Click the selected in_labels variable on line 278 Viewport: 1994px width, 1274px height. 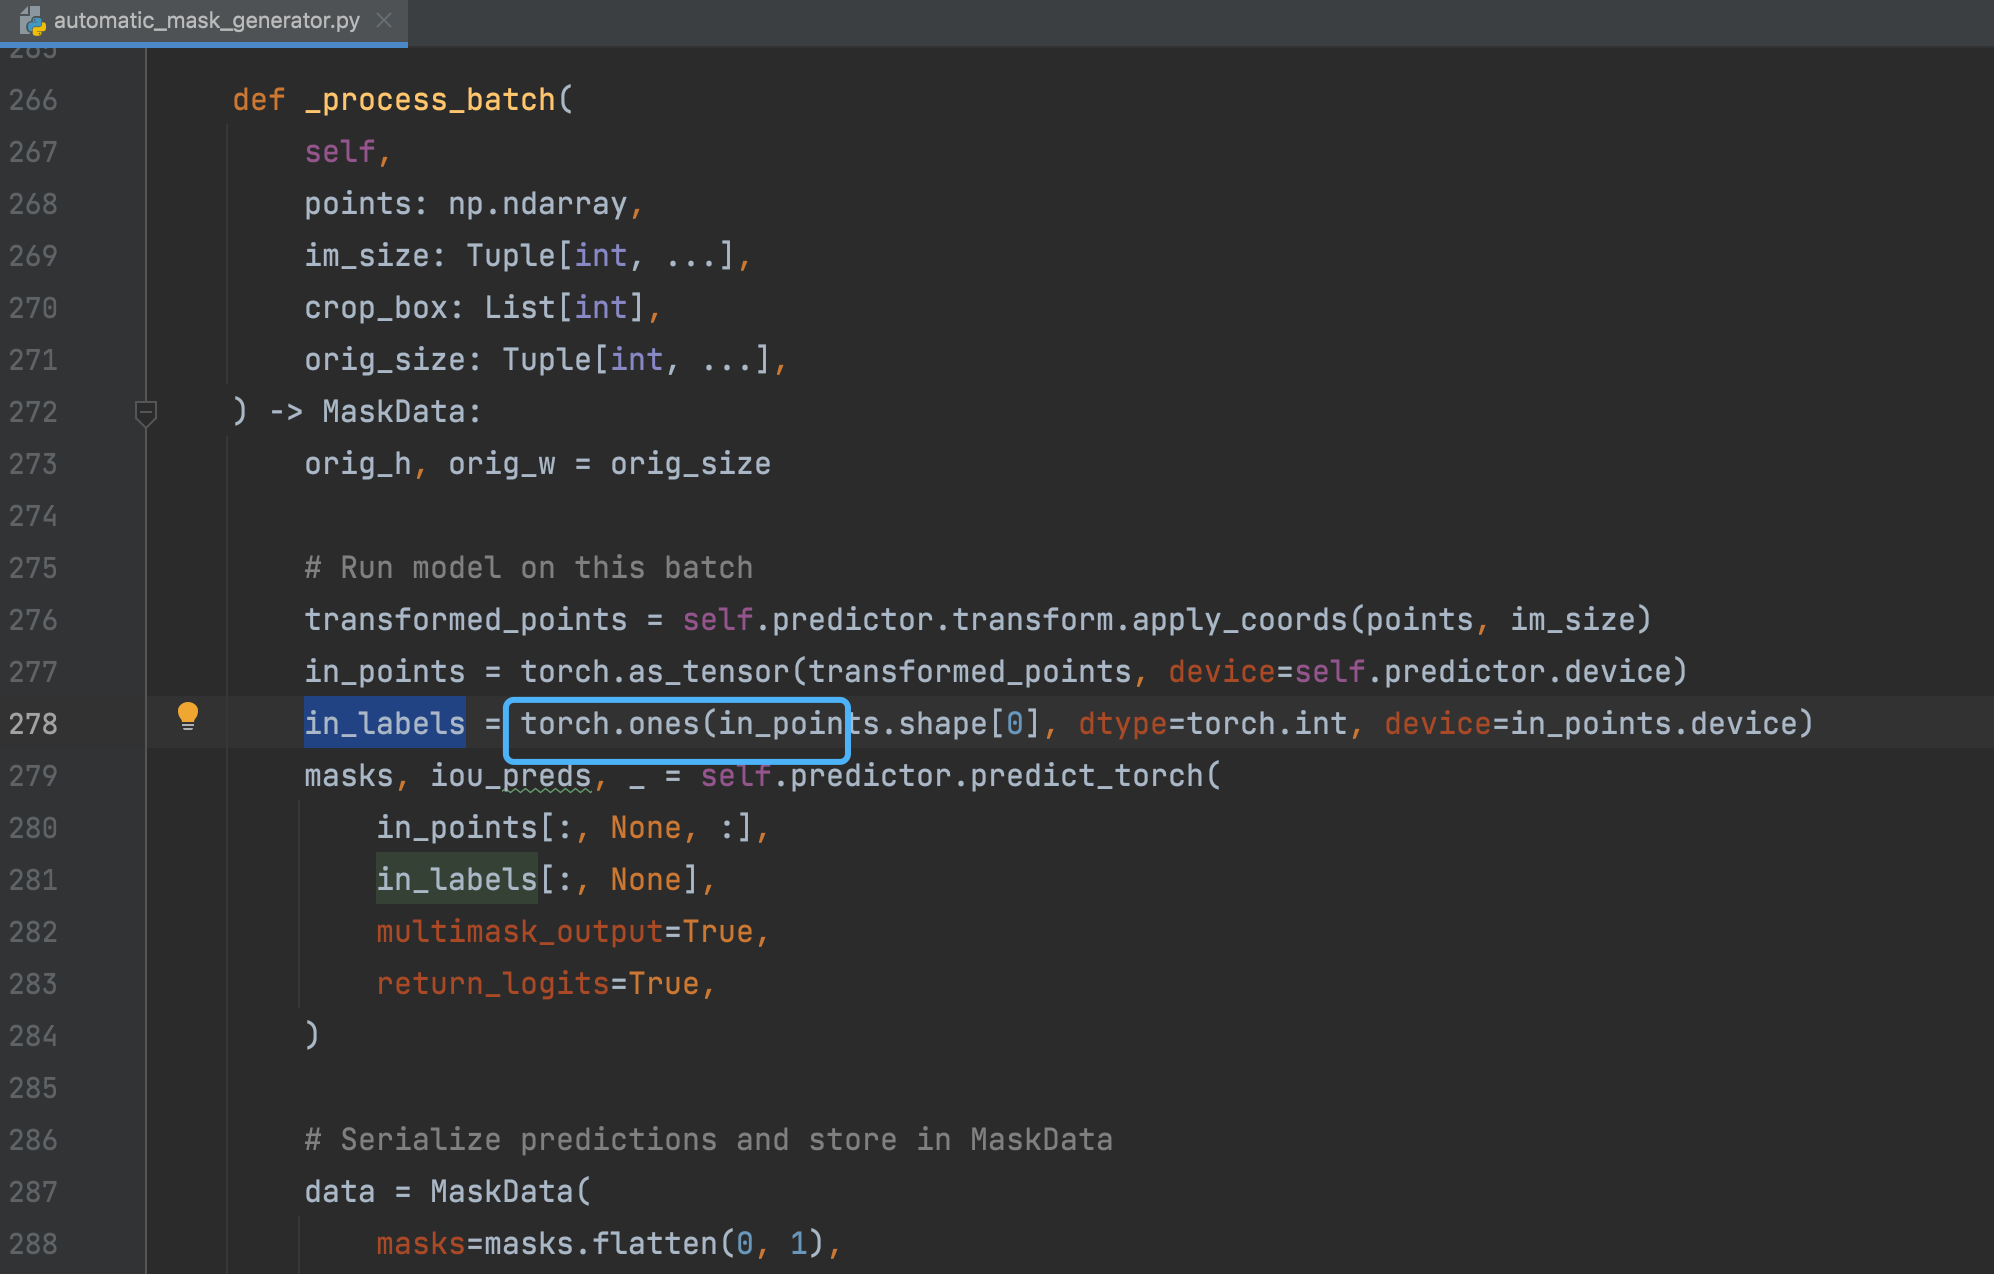point(384,724)
